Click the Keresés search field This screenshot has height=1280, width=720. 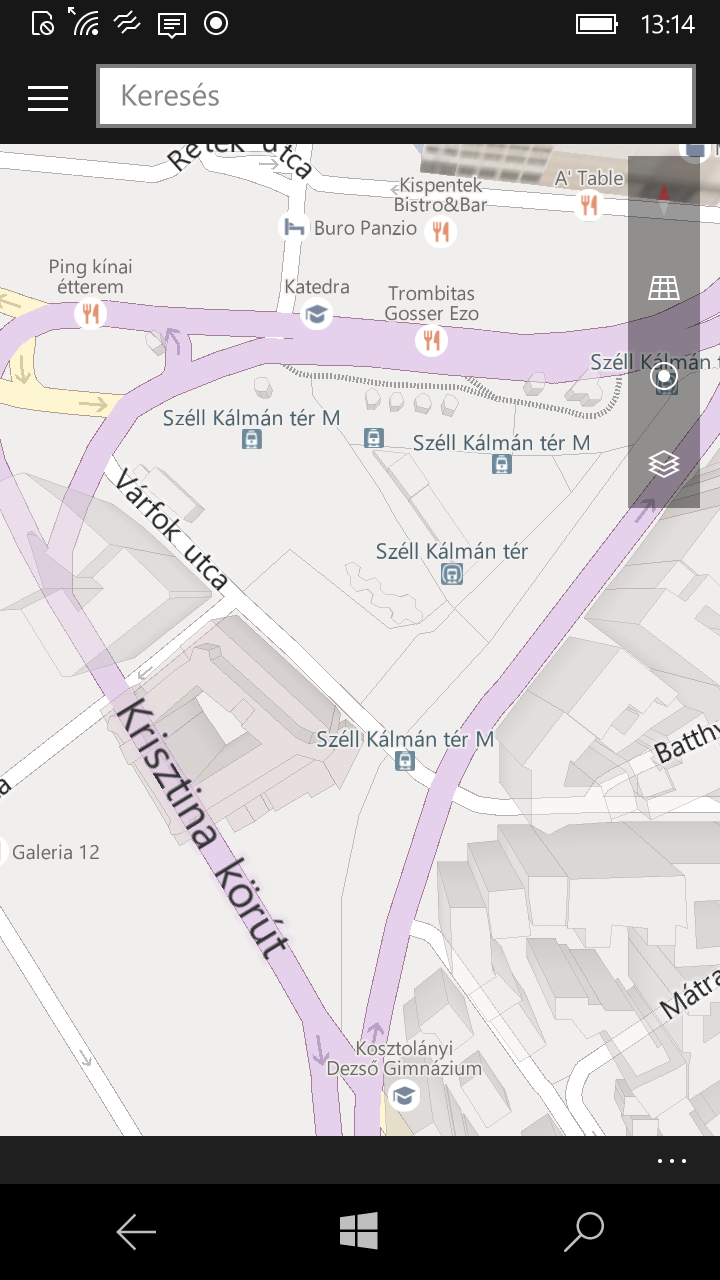pyautogui.click(x=395, y=96)
